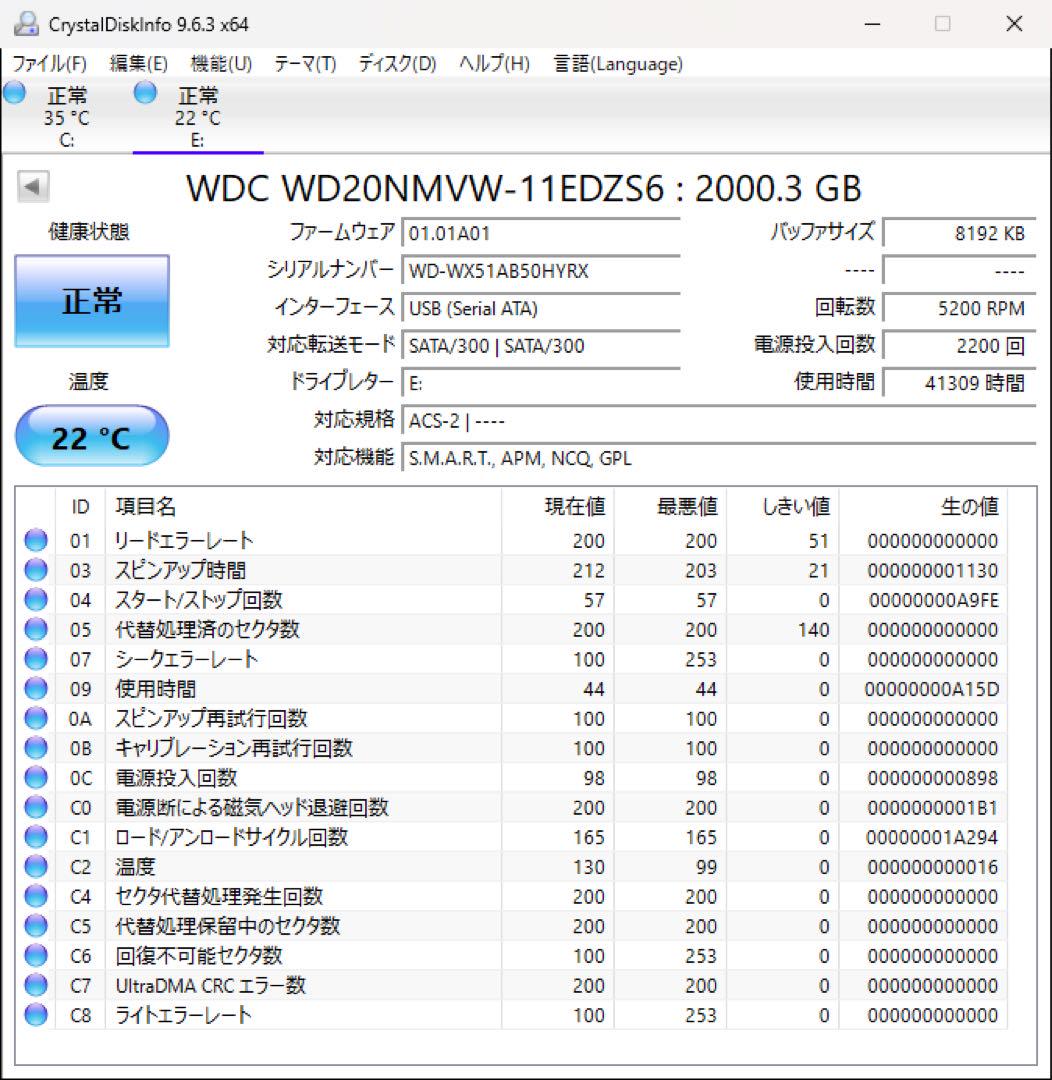Click raw value 00000001A294 in row C1
Screen dimensions: 1052x1080
coord(932,837)
